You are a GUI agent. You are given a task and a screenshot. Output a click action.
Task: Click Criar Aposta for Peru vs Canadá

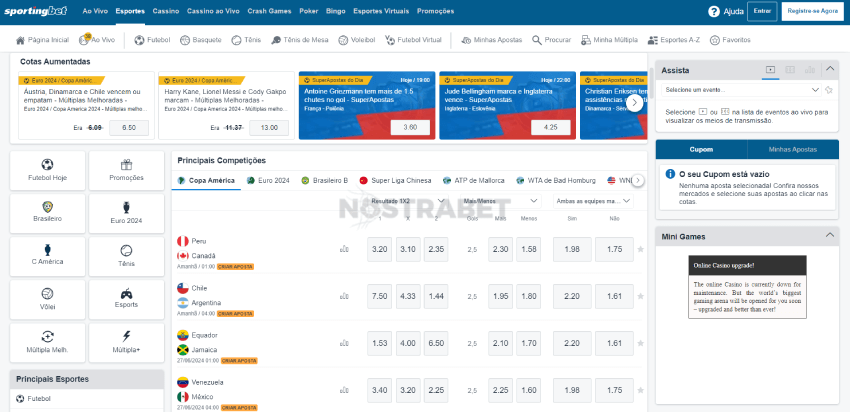tap(235, 267)
